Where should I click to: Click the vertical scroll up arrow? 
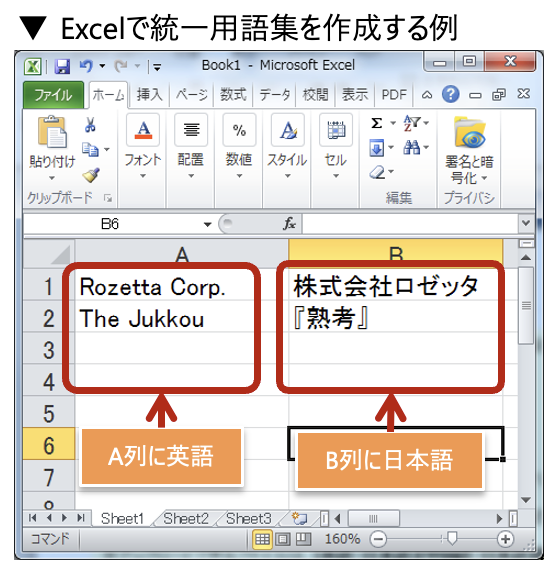click(526, 257)
